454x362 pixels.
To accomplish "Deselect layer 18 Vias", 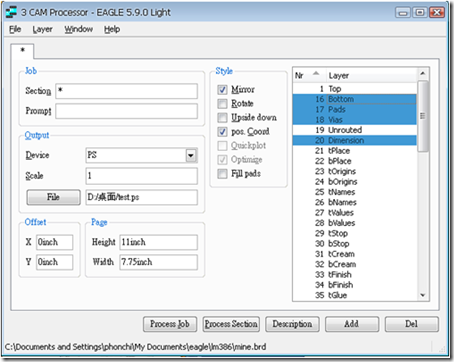I will pyautogui.click(x=355, y=120).
